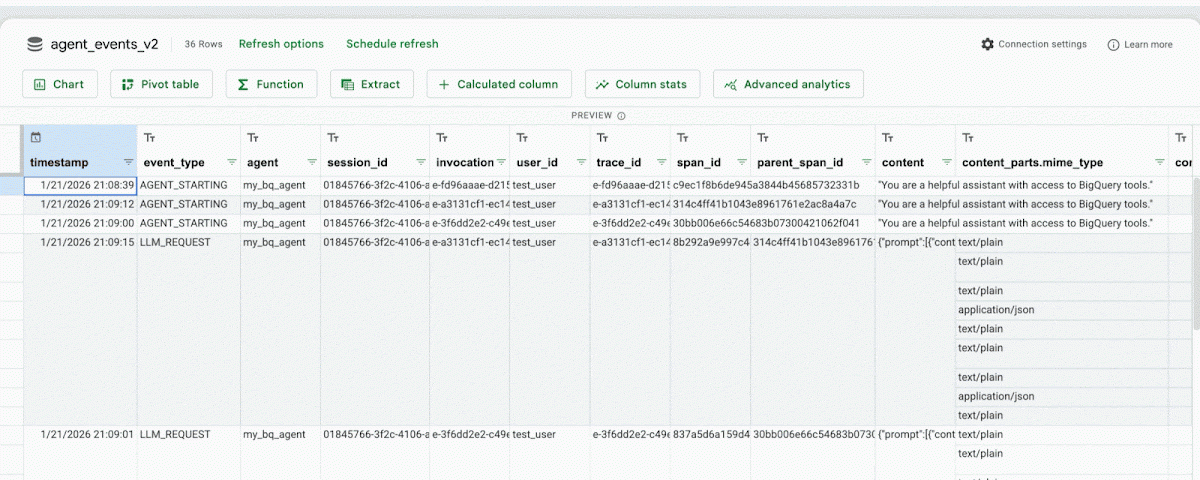1200x480 pixels.
Task: Select the 1/21/2026 21:09:12 timestamp cell
Action: [x=80, y=204]
